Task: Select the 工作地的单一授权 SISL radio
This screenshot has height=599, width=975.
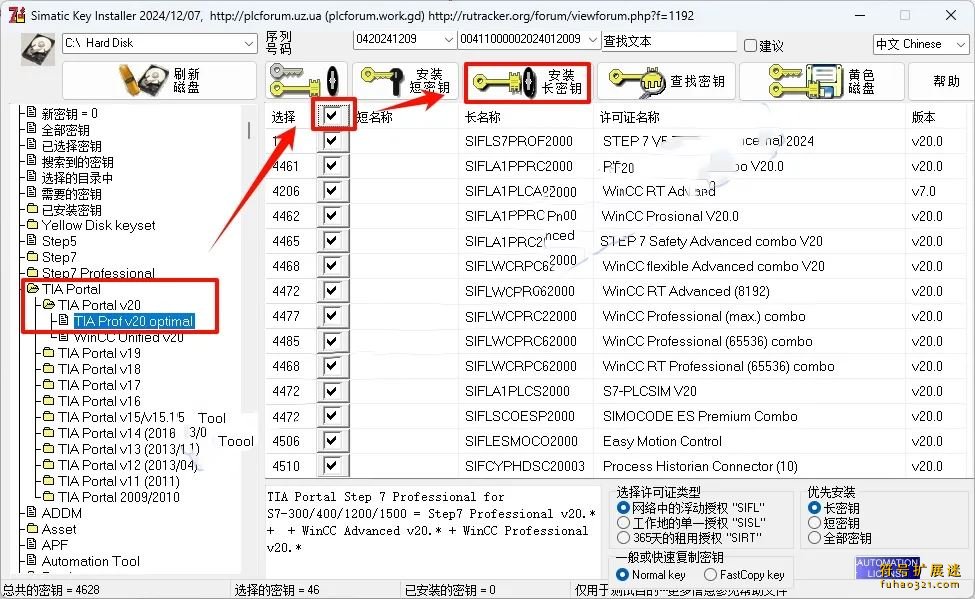Action: (623, 522)
